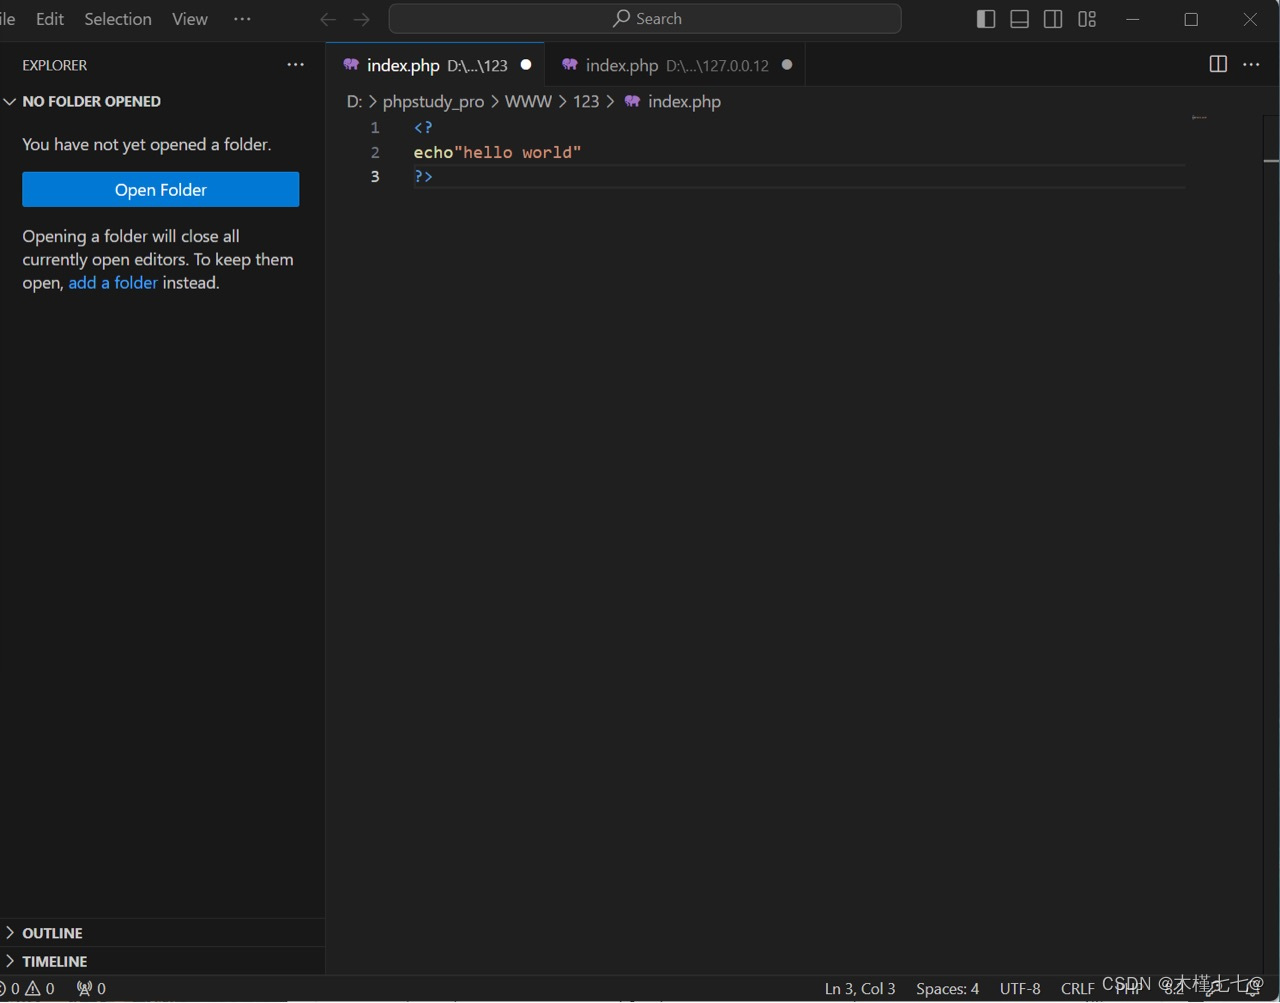Select the phpstudy_pro breadcrumb

(433, 102)
